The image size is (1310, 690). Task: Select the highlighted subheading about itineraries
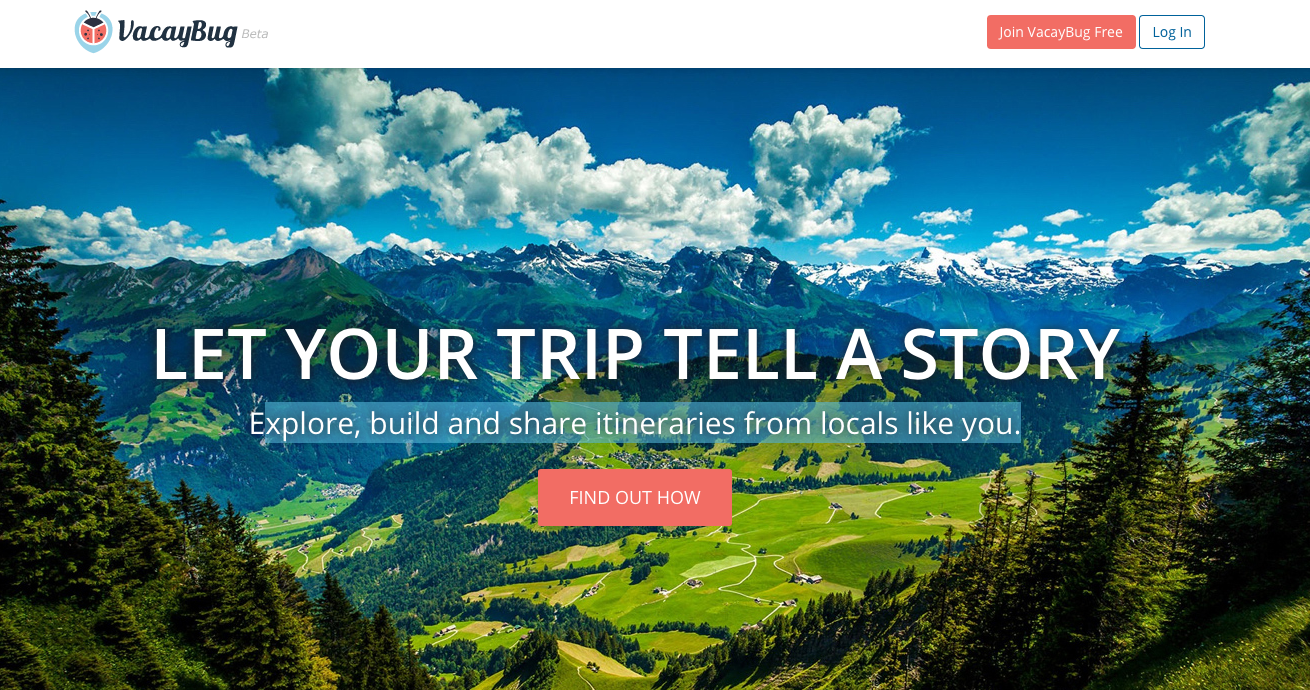635,423
